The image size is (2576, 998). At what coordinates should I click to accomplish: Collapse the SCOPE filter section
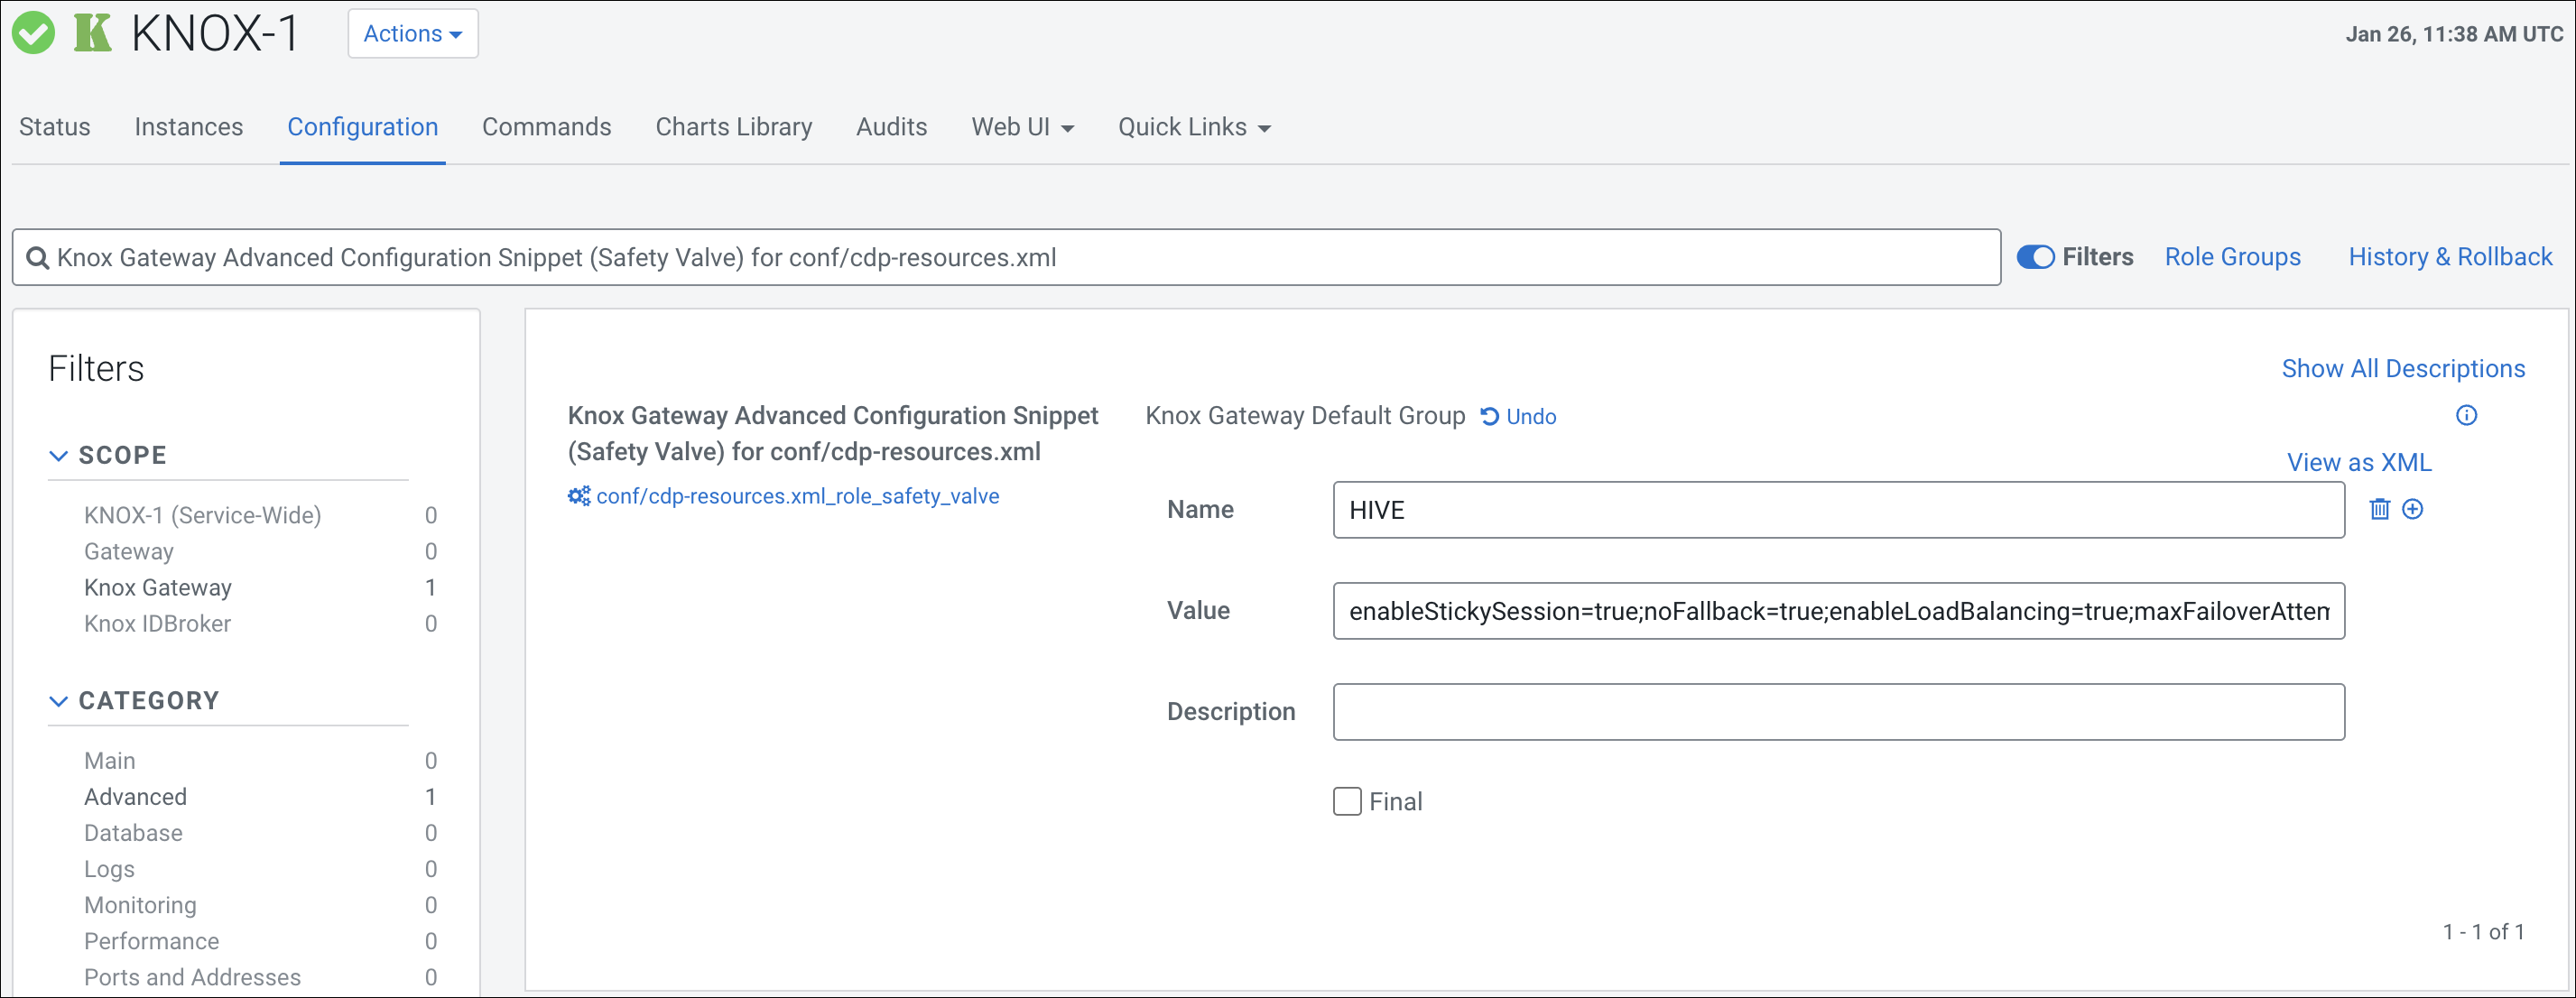[x=59, y=455]
